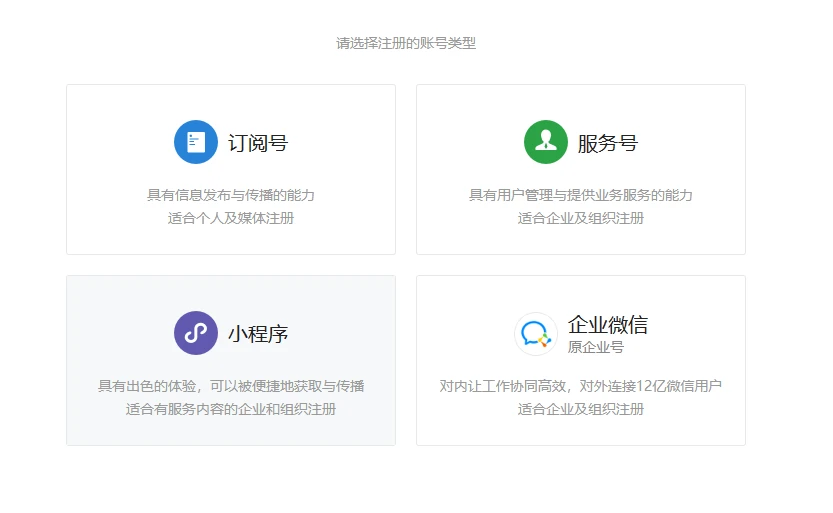
Task: Click the green 服务号 person icon
Action: pos(546,142)
